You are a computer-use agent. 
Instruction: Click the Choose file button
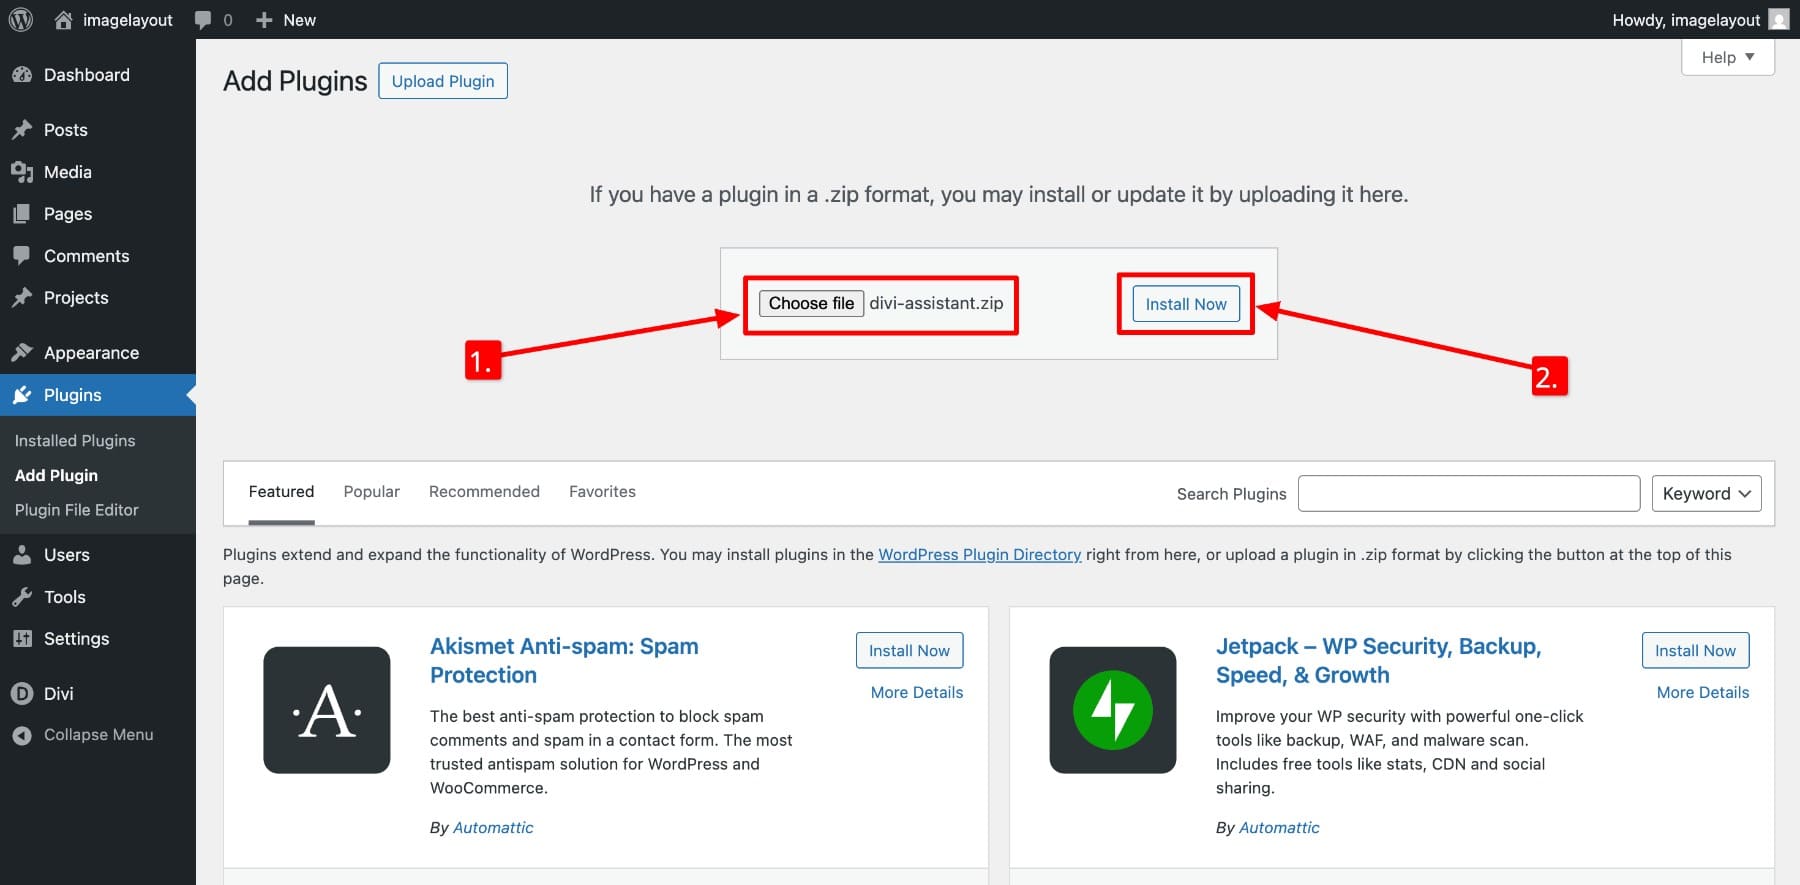tap(811, 303)
